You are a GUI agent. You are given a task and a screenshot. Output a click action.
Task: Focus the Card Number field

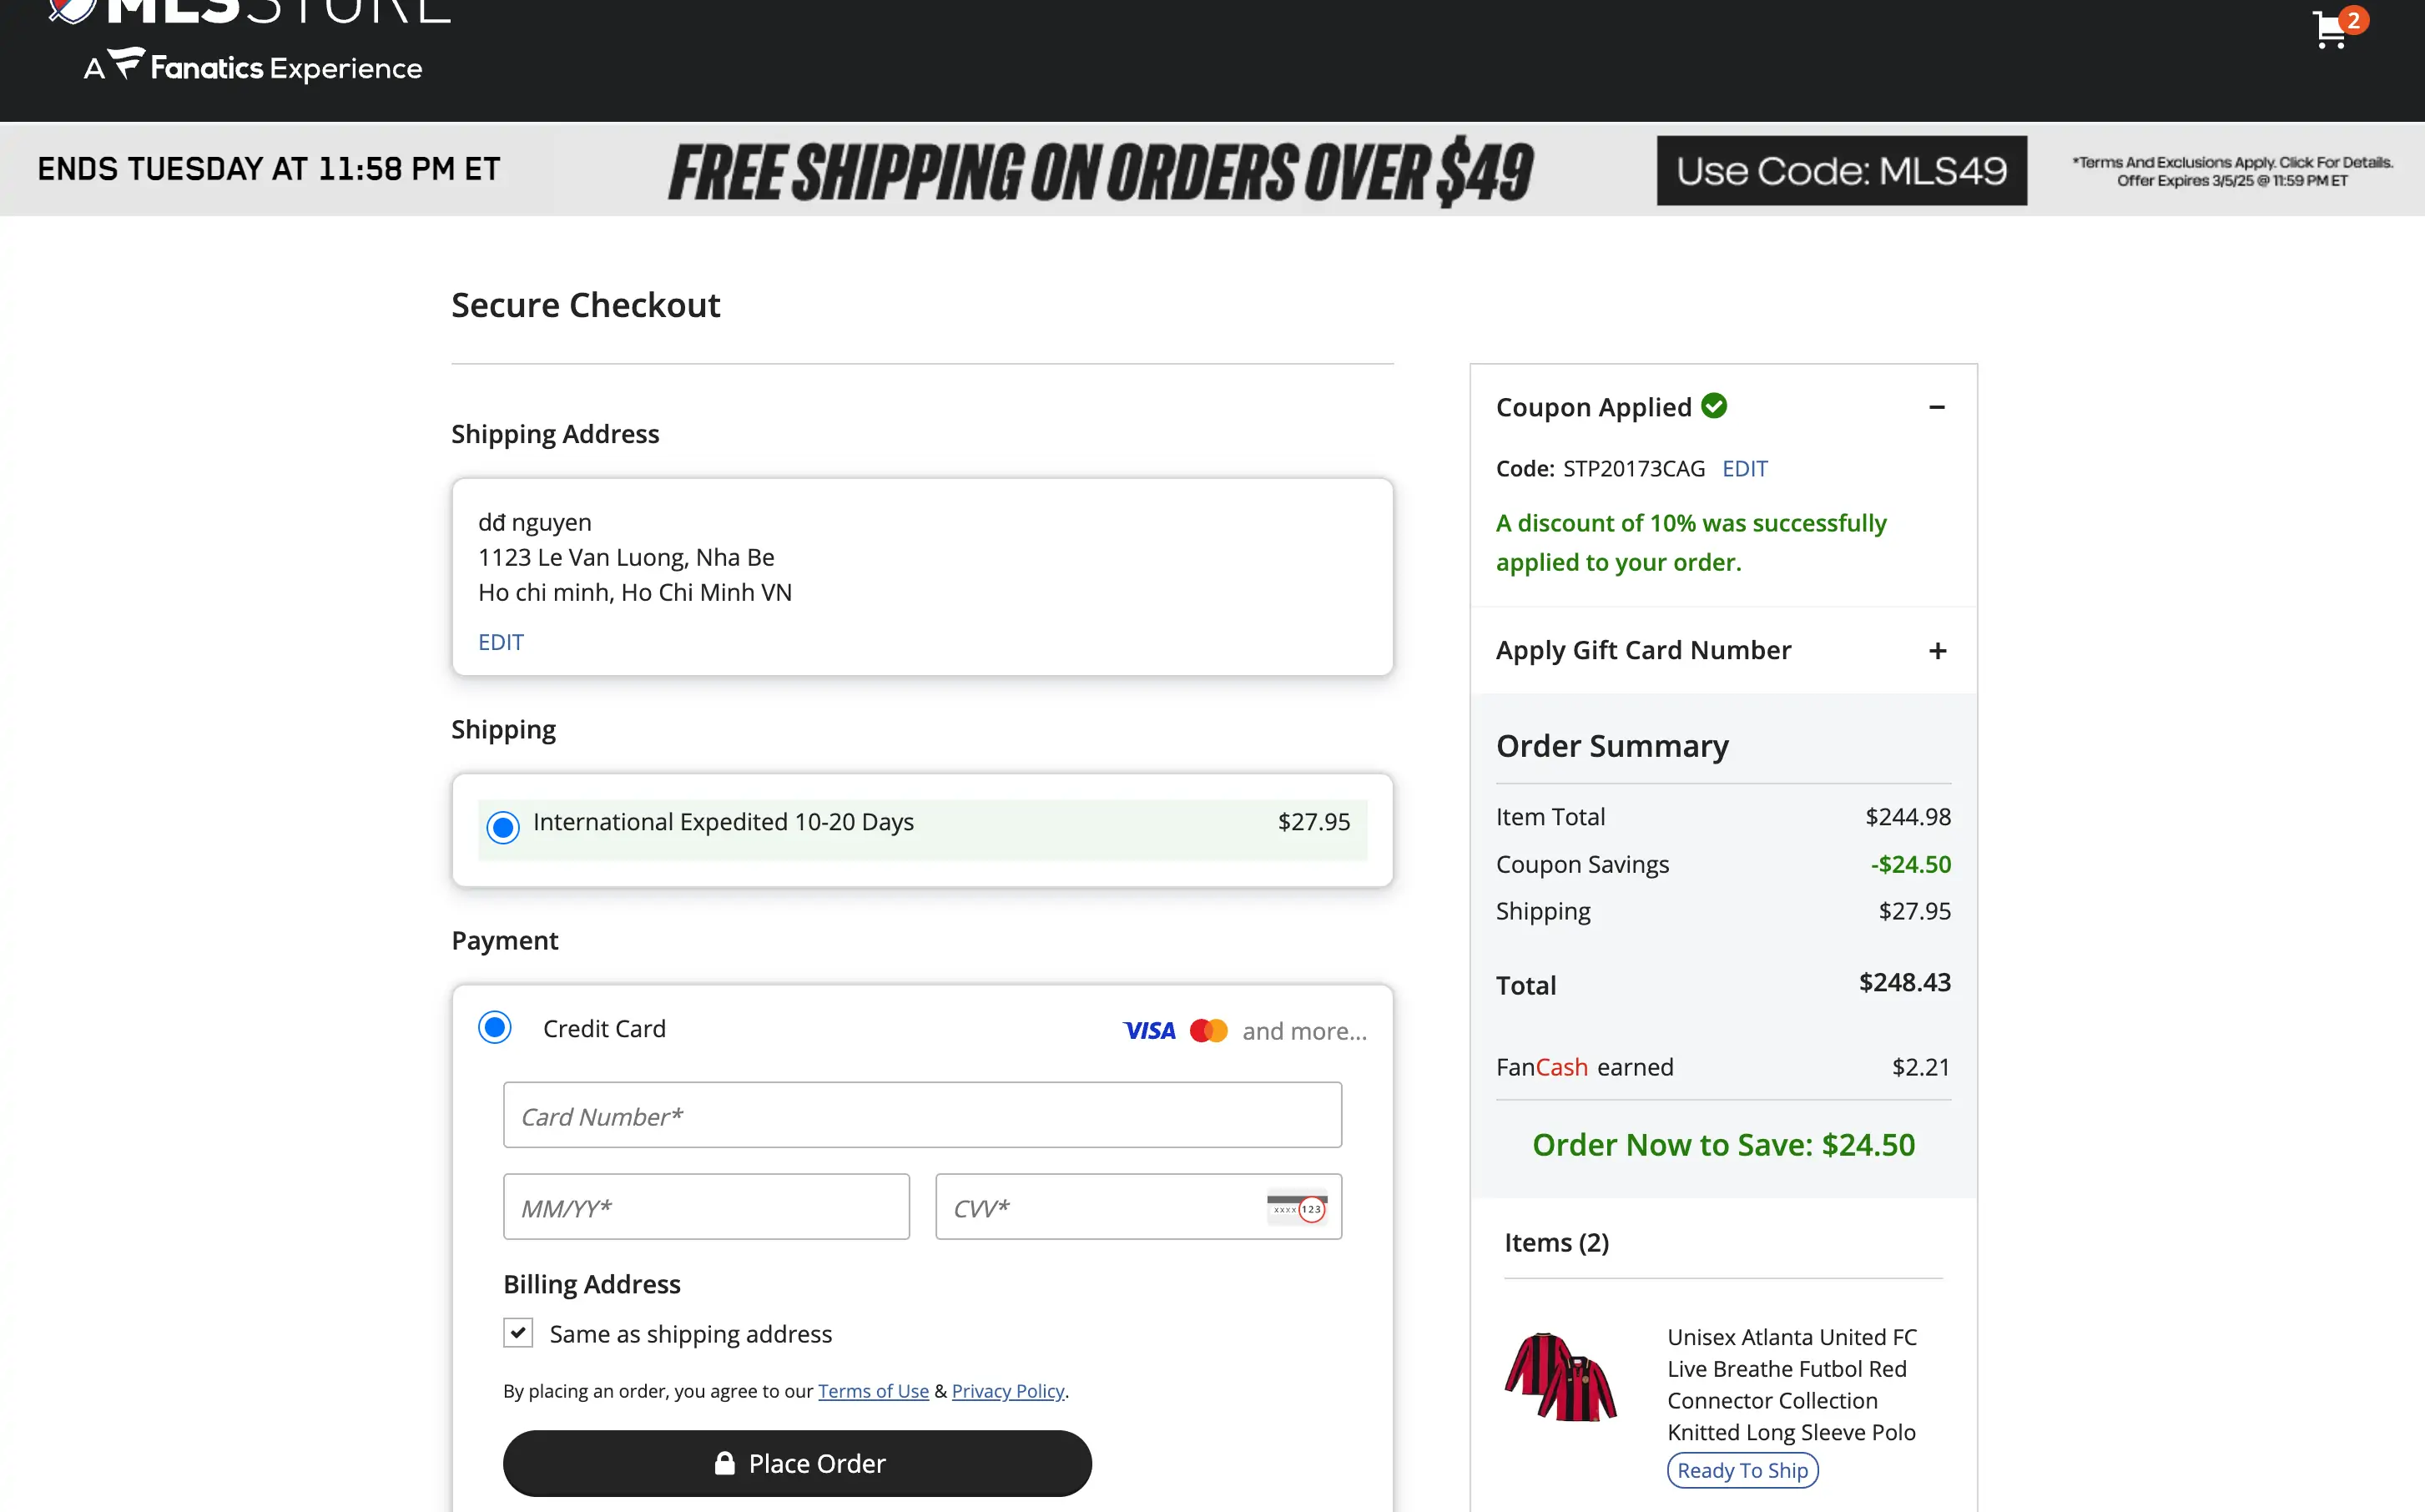coord(922,1115)
